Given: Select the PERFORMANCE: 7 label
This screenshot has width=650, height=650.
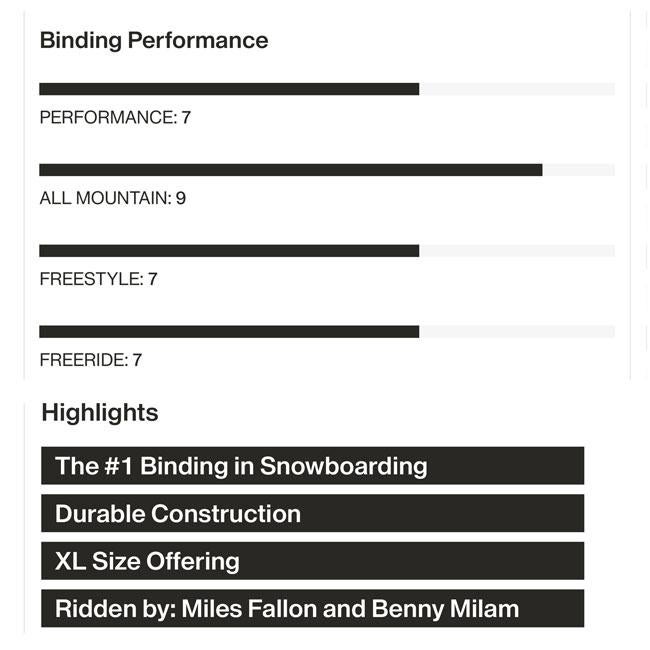Looking at the screenshot, I should click(x=115, y=118).
